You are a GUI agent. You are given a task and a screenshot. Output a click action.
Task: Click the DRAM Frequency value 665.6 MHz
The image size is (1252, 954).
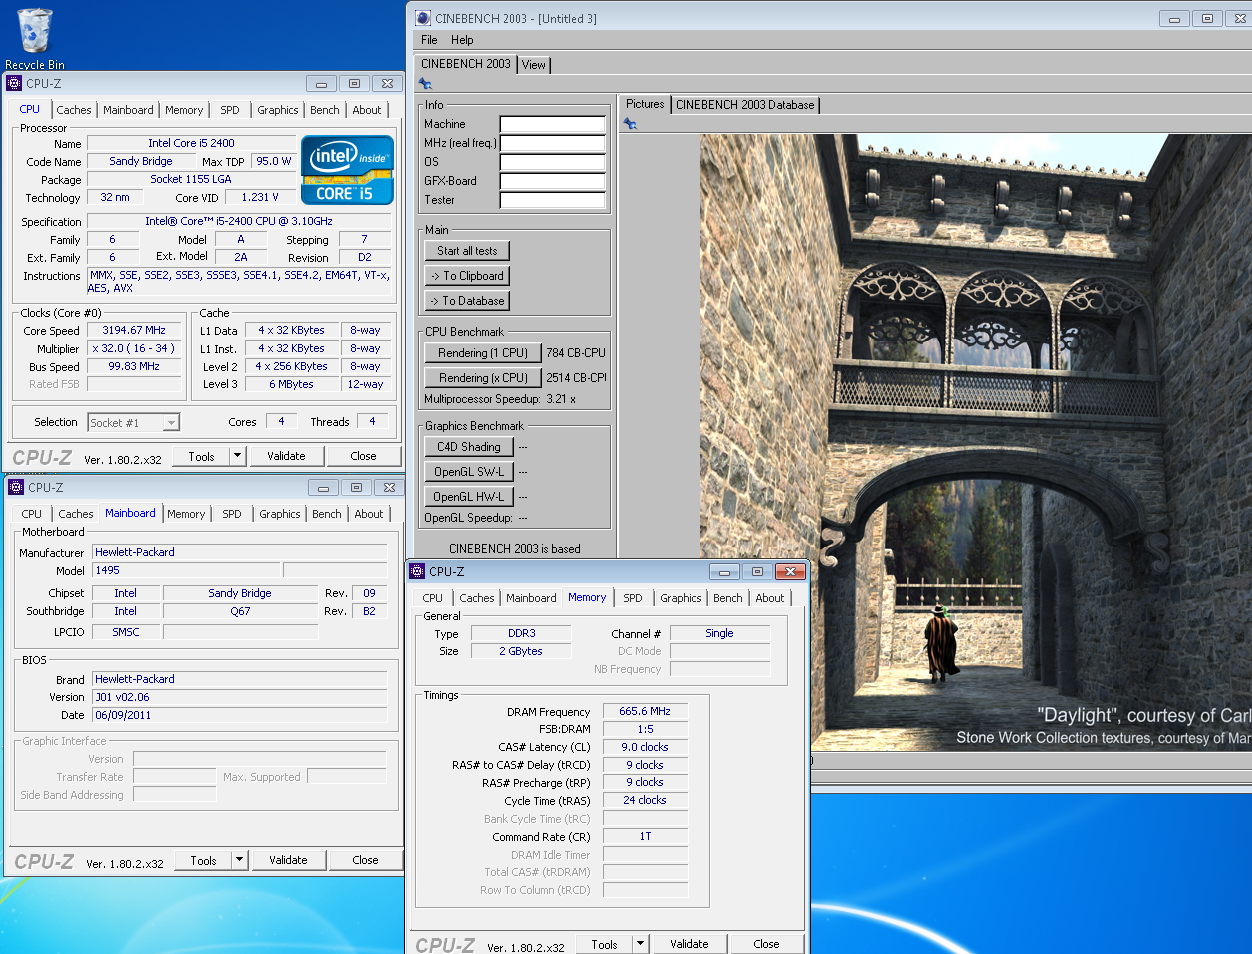coord(645,711)
